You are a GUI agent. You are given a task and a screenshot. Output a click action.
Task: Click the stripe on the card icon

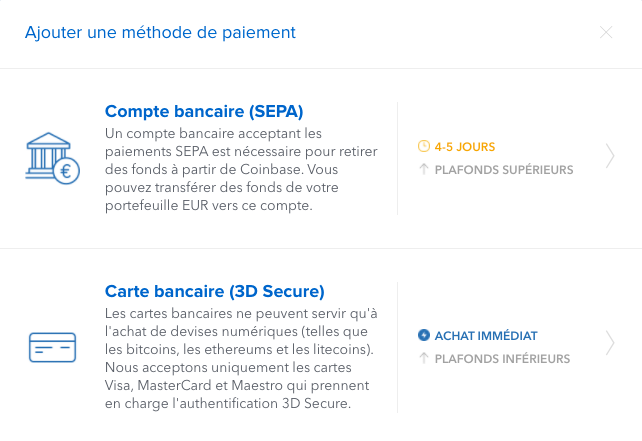coord(52,339)
